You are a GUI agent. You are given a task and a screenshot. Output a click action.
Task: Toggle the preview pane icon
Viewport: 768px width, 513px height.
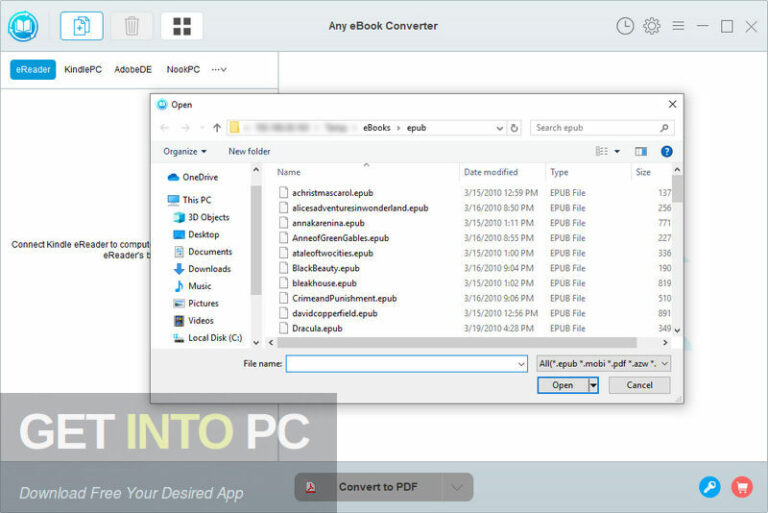tap(641, 151)
